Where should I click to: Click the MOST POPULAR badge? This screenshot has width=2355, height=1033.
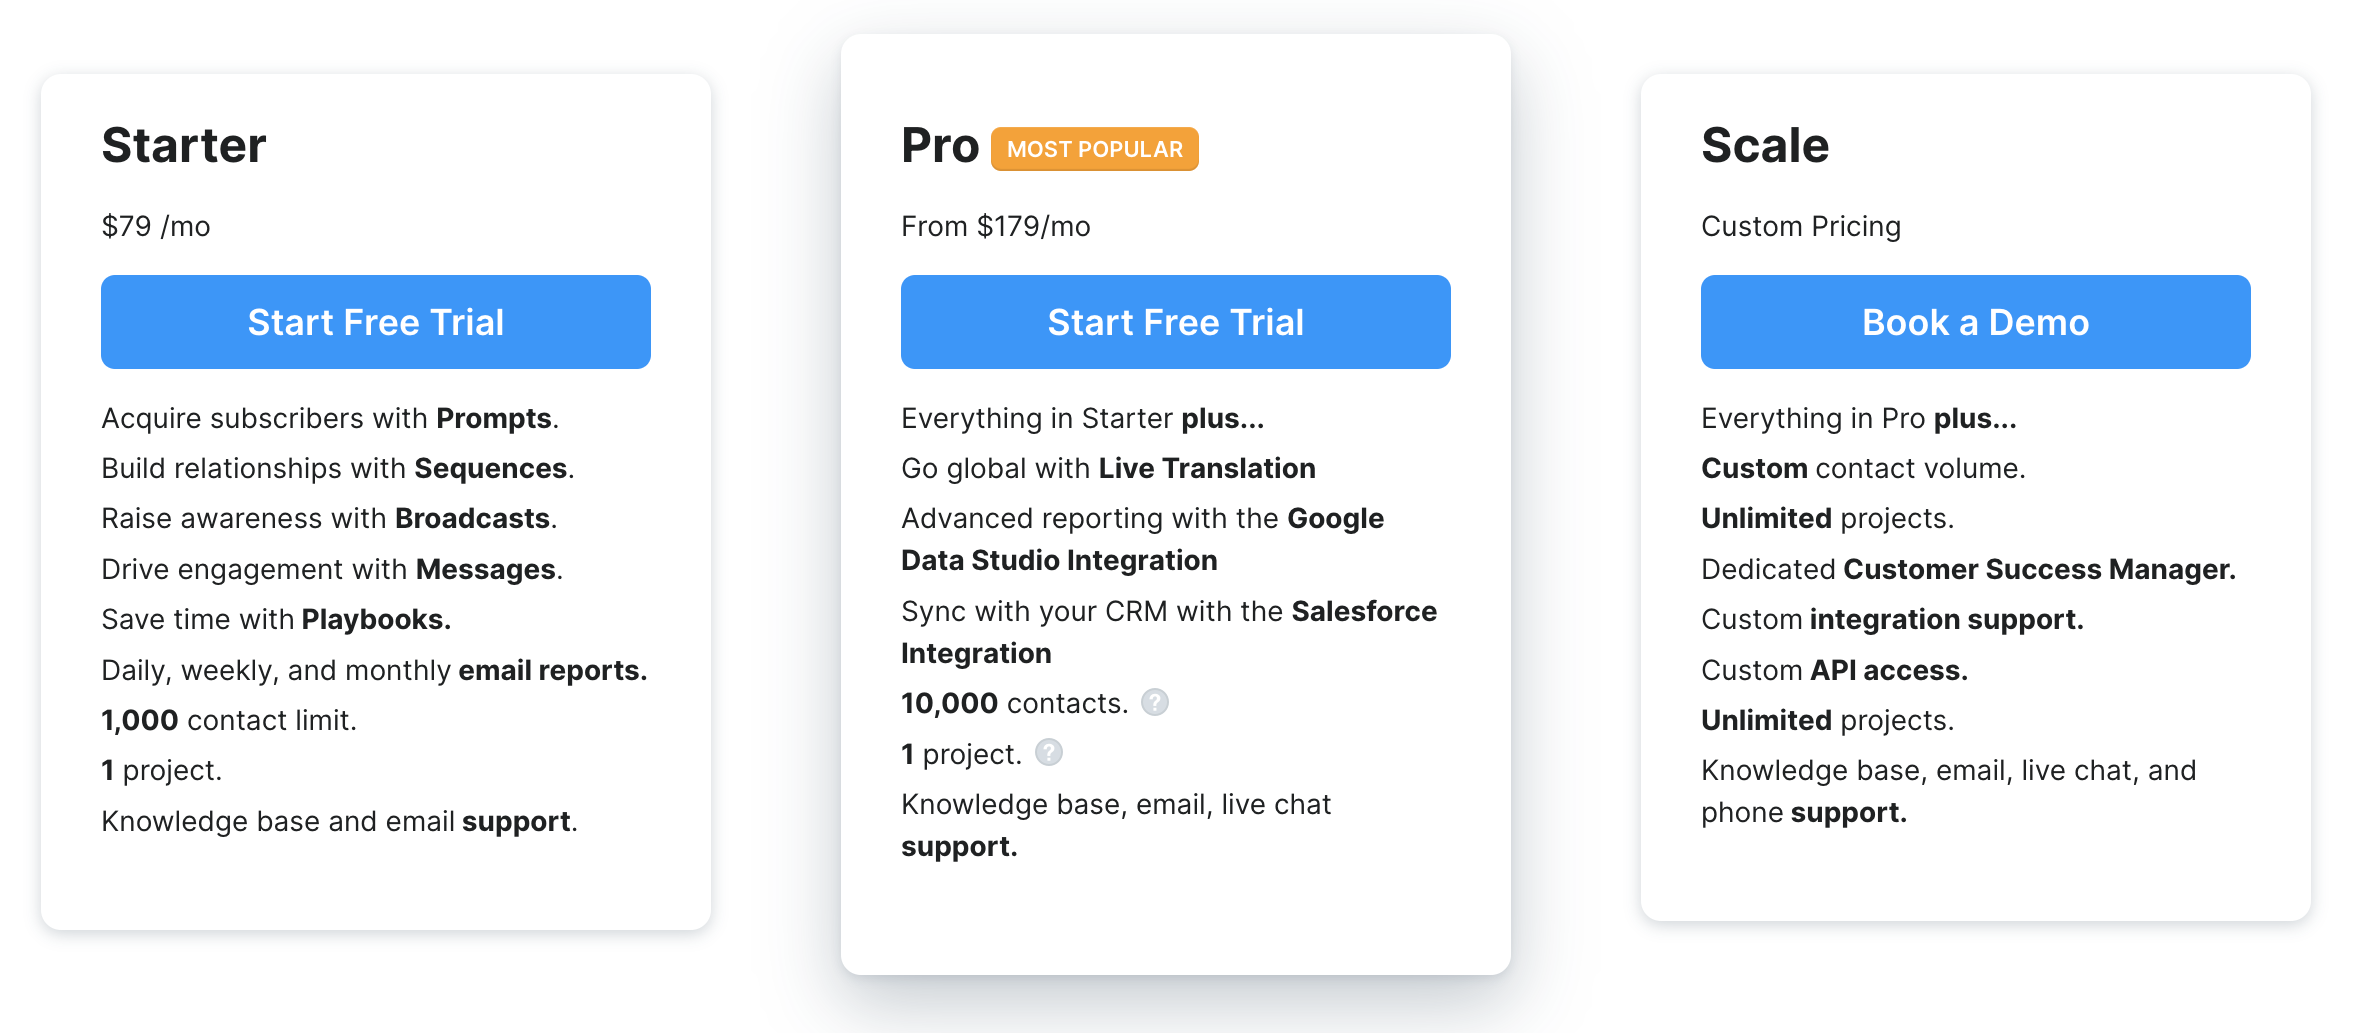coord(1095,149)
